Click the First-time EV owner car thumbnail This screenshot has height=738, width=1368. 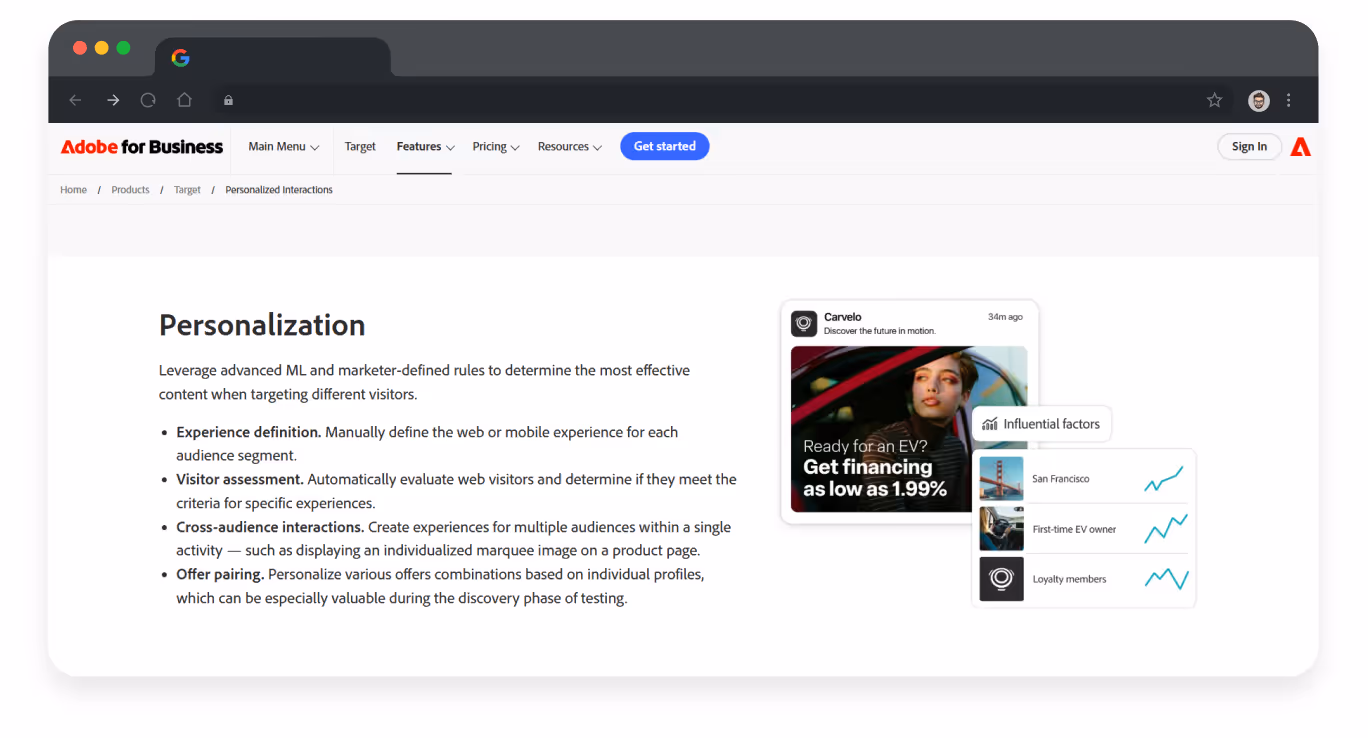1001,529
